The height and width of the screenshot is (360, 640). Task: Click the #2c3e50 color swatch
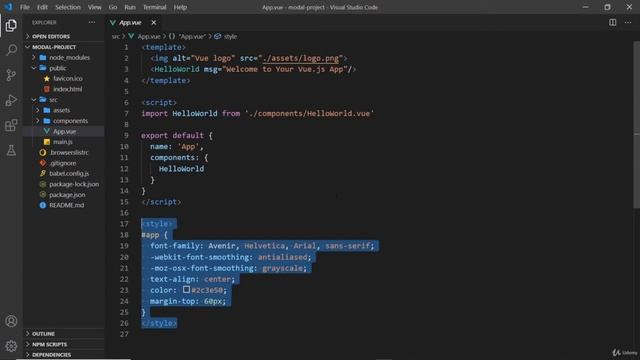coord(186,289)
